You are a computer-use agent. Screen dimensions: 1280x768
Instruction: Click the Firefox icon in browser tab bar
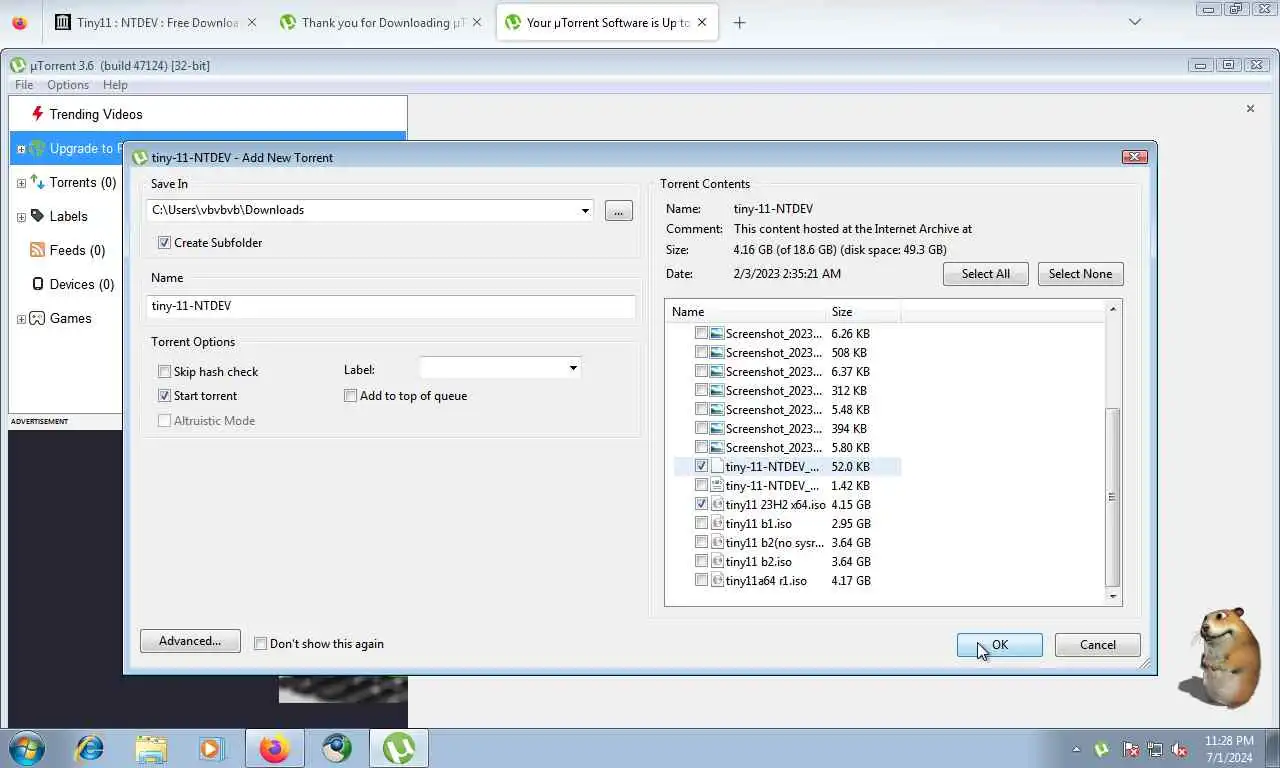point(19,22)
